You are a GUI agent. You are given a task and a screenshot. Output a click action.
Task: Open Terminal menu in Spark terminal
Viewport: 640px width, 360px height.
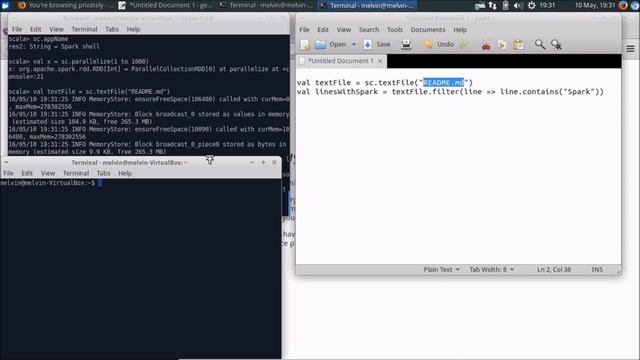tap(84, 29)
